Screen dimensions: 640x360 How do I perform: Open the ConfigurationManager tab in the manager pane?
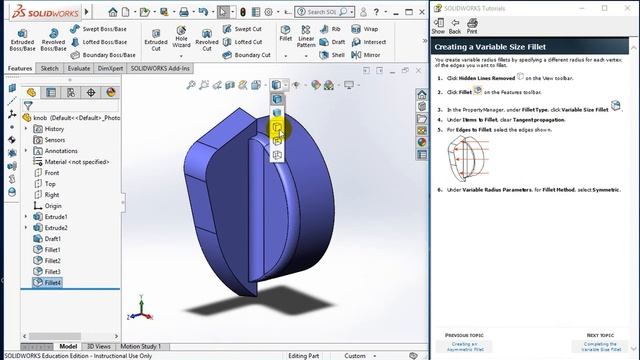[x=71, y=93]
